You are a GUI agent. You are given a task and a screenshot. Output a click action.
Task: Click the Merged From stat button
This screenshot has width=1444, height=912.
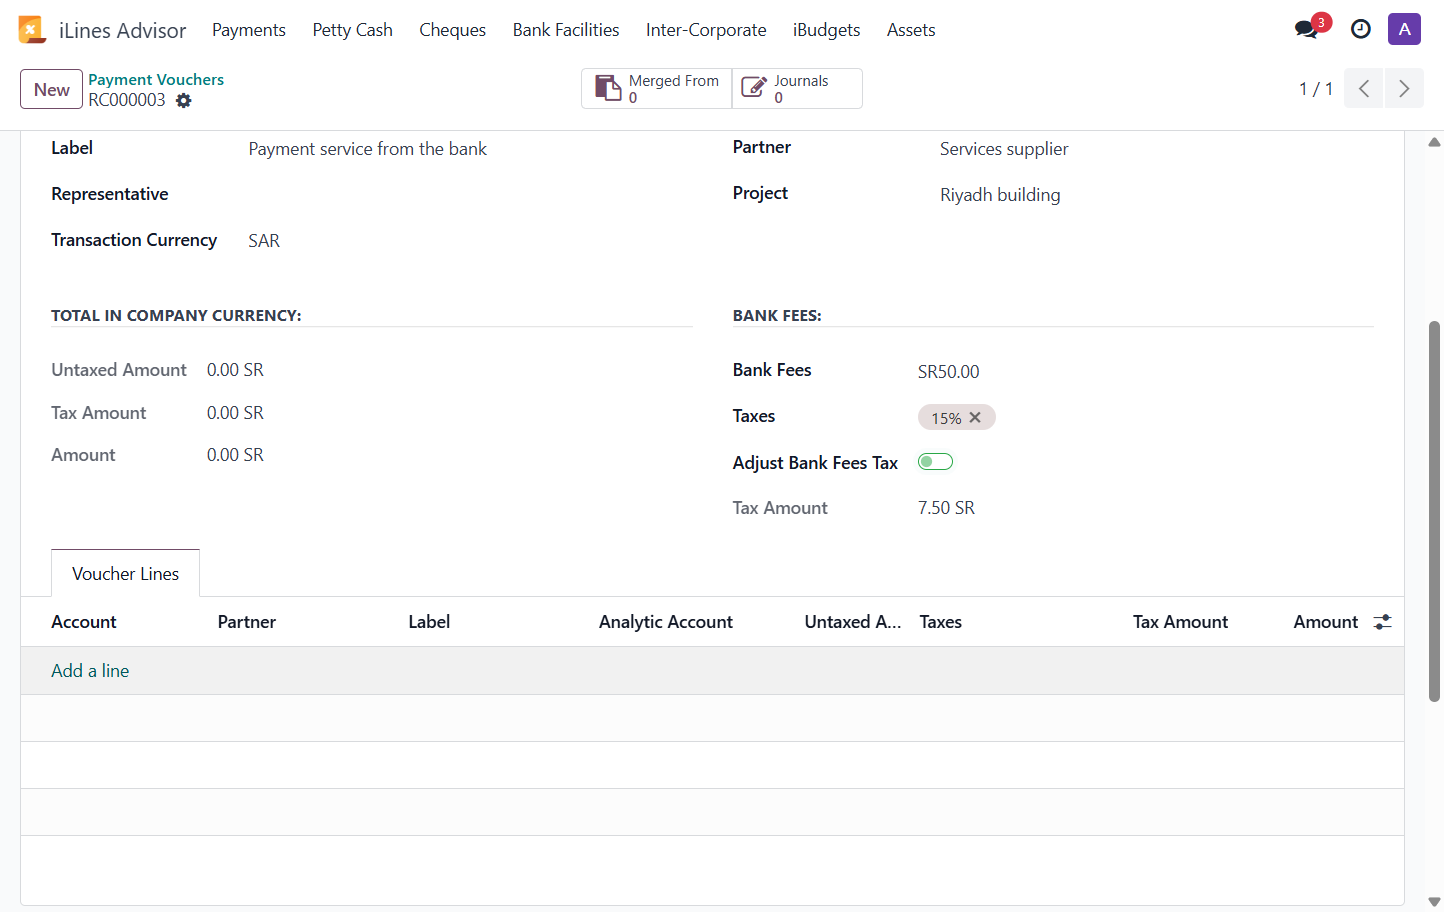click(x=656, y=88)
